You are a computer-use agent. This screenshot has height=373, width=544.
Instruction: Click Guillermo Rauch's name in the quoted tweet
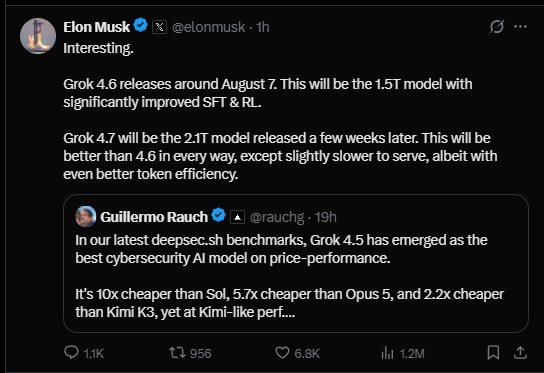pyautogui.click(x=154, y=217)
